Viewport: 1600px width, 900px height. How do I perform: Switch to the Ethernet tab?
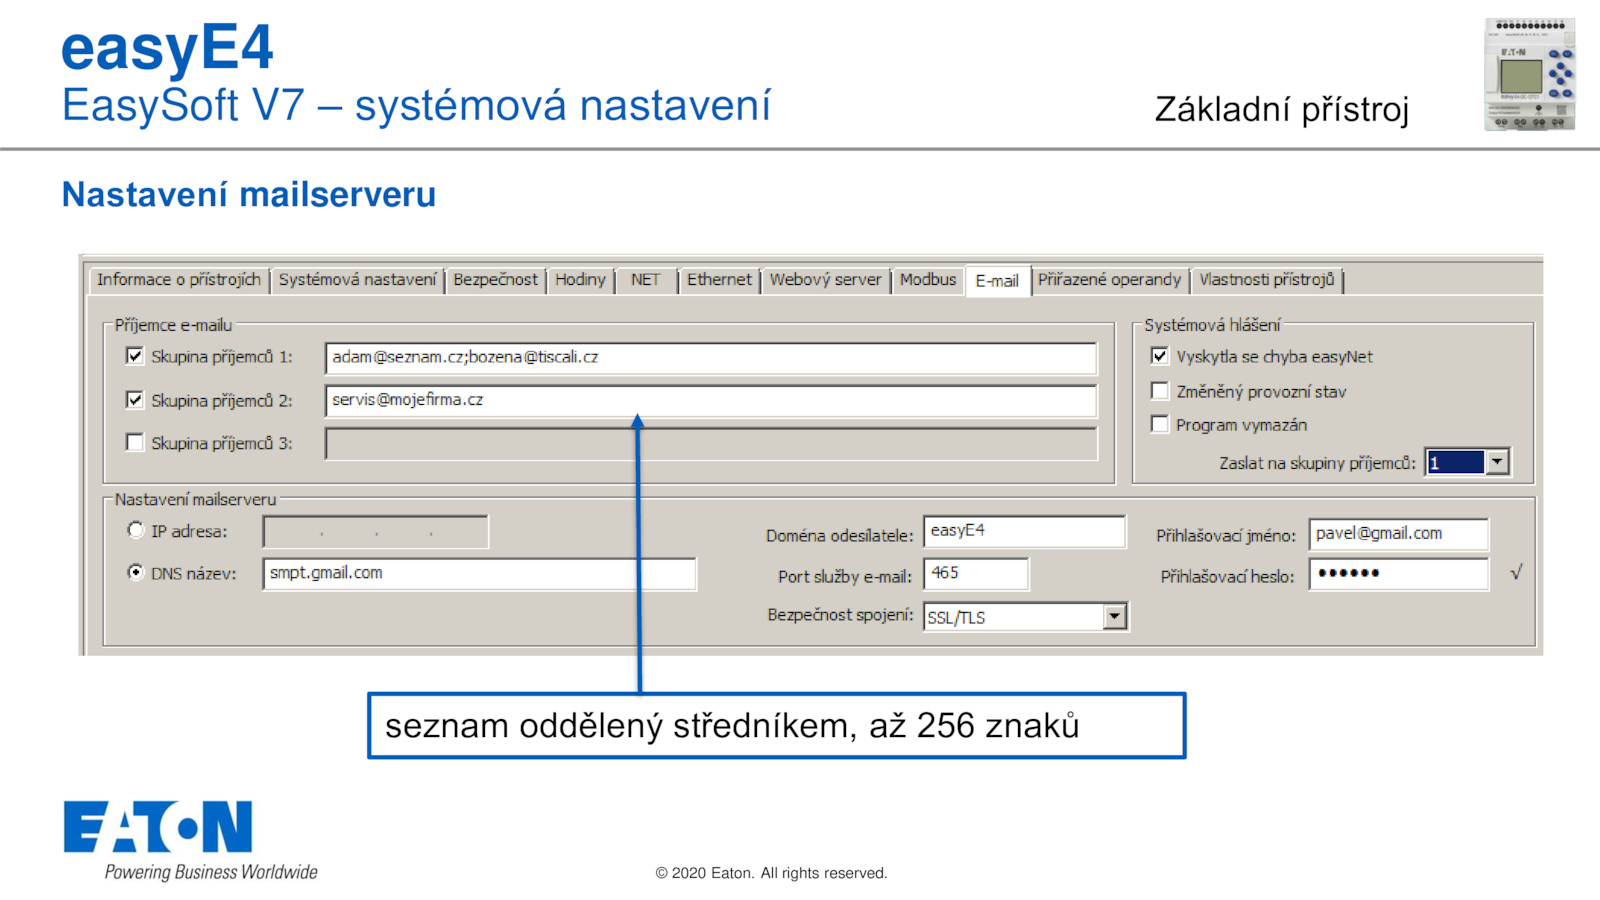click(x=719, y=280)
